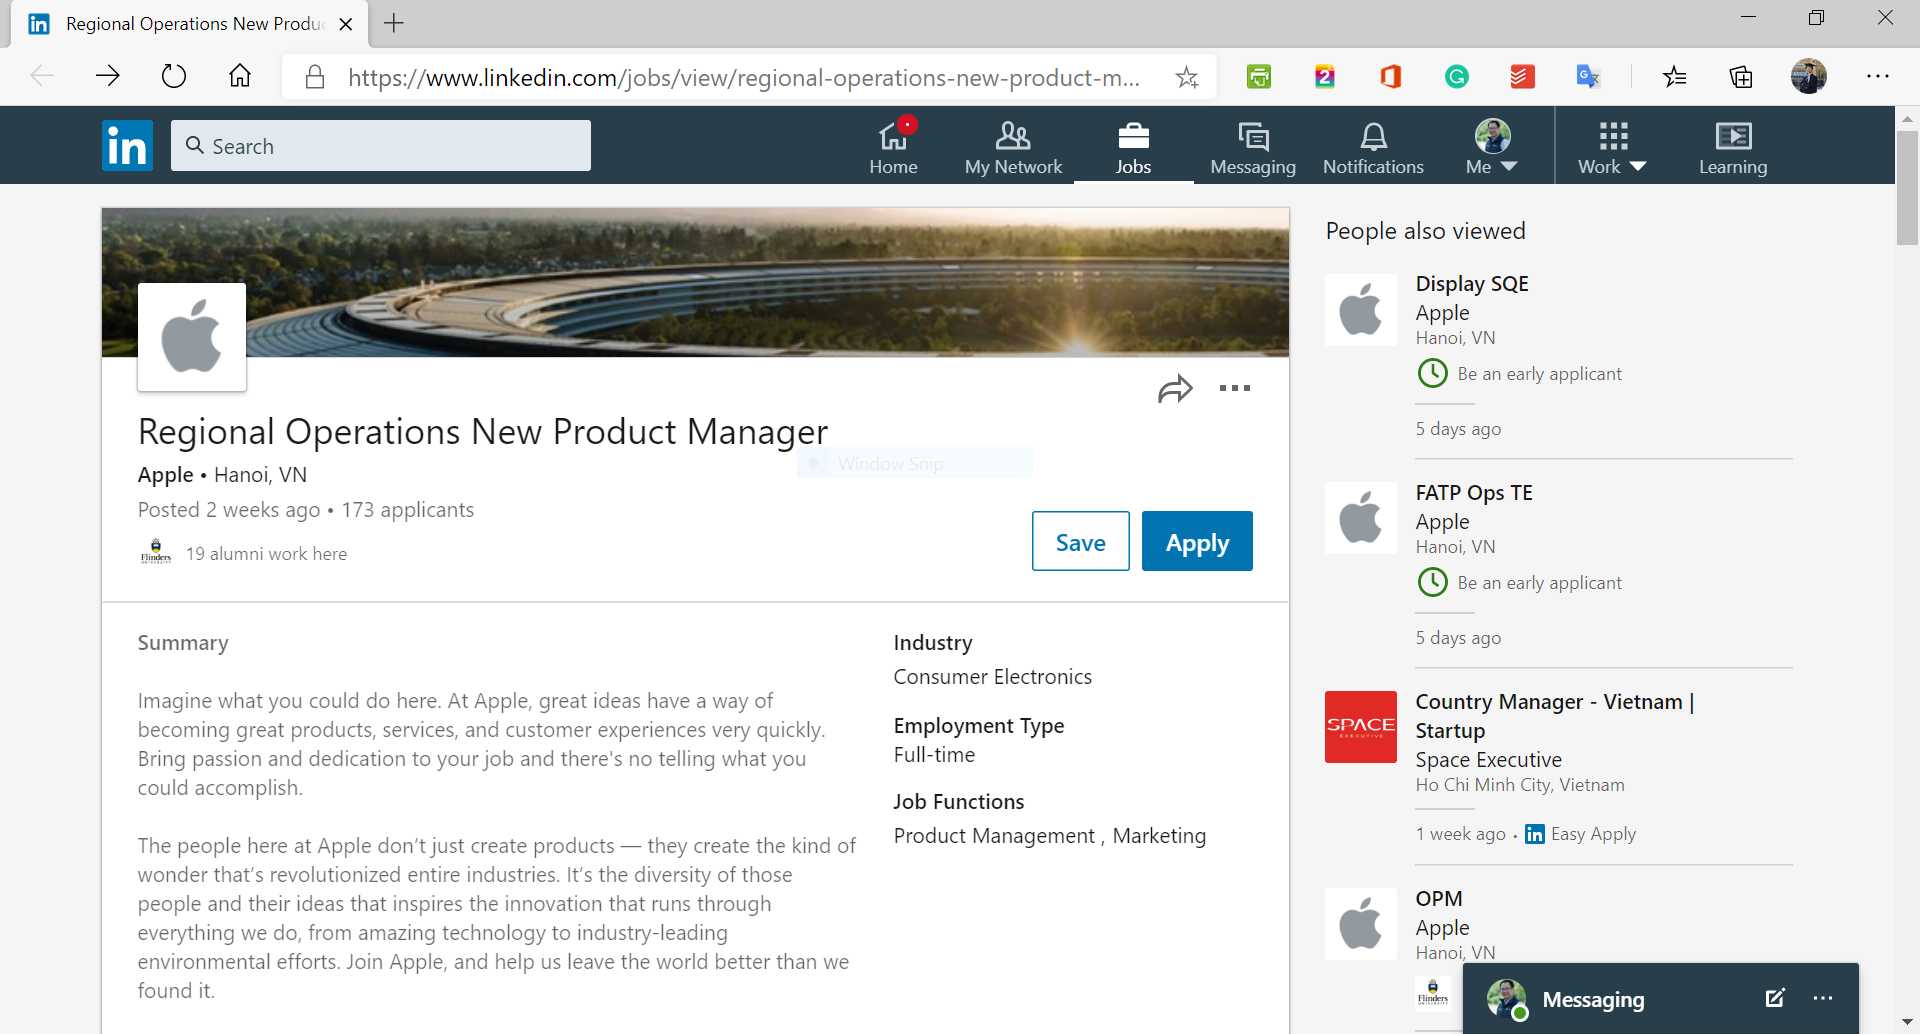Open the second calendar extension icon
Viewport: 1920px width, 1034px height.
click(1325, 76)
